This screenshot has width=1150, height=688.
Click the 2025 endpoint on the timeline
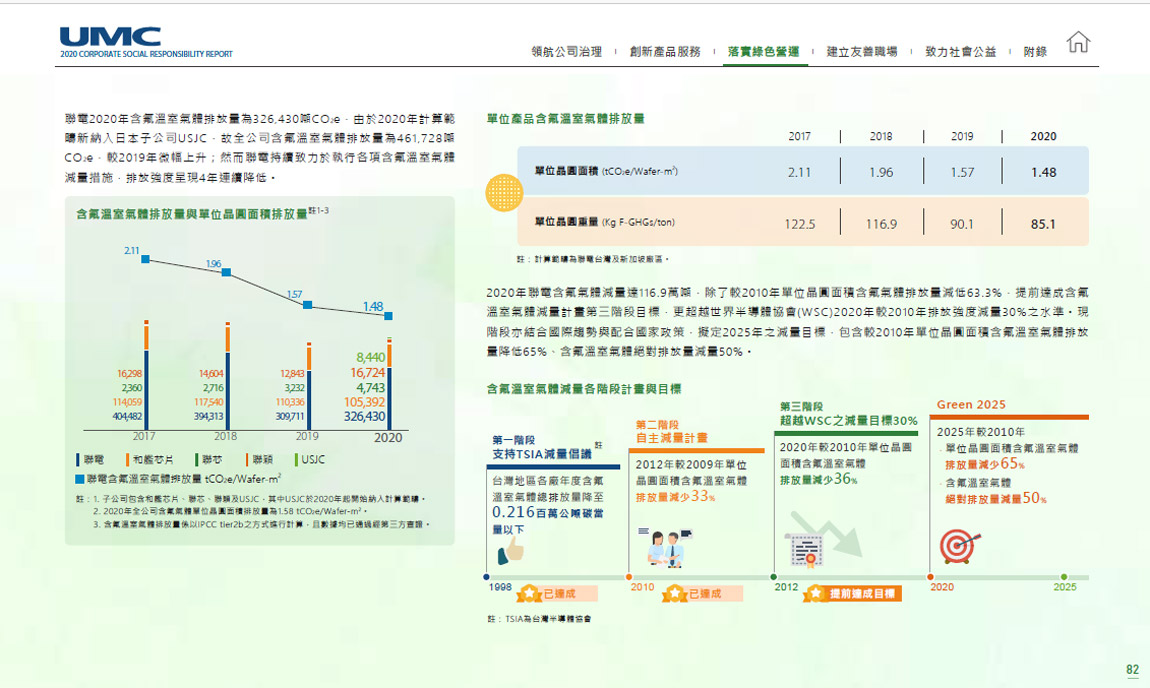[x=1087, y=577]
